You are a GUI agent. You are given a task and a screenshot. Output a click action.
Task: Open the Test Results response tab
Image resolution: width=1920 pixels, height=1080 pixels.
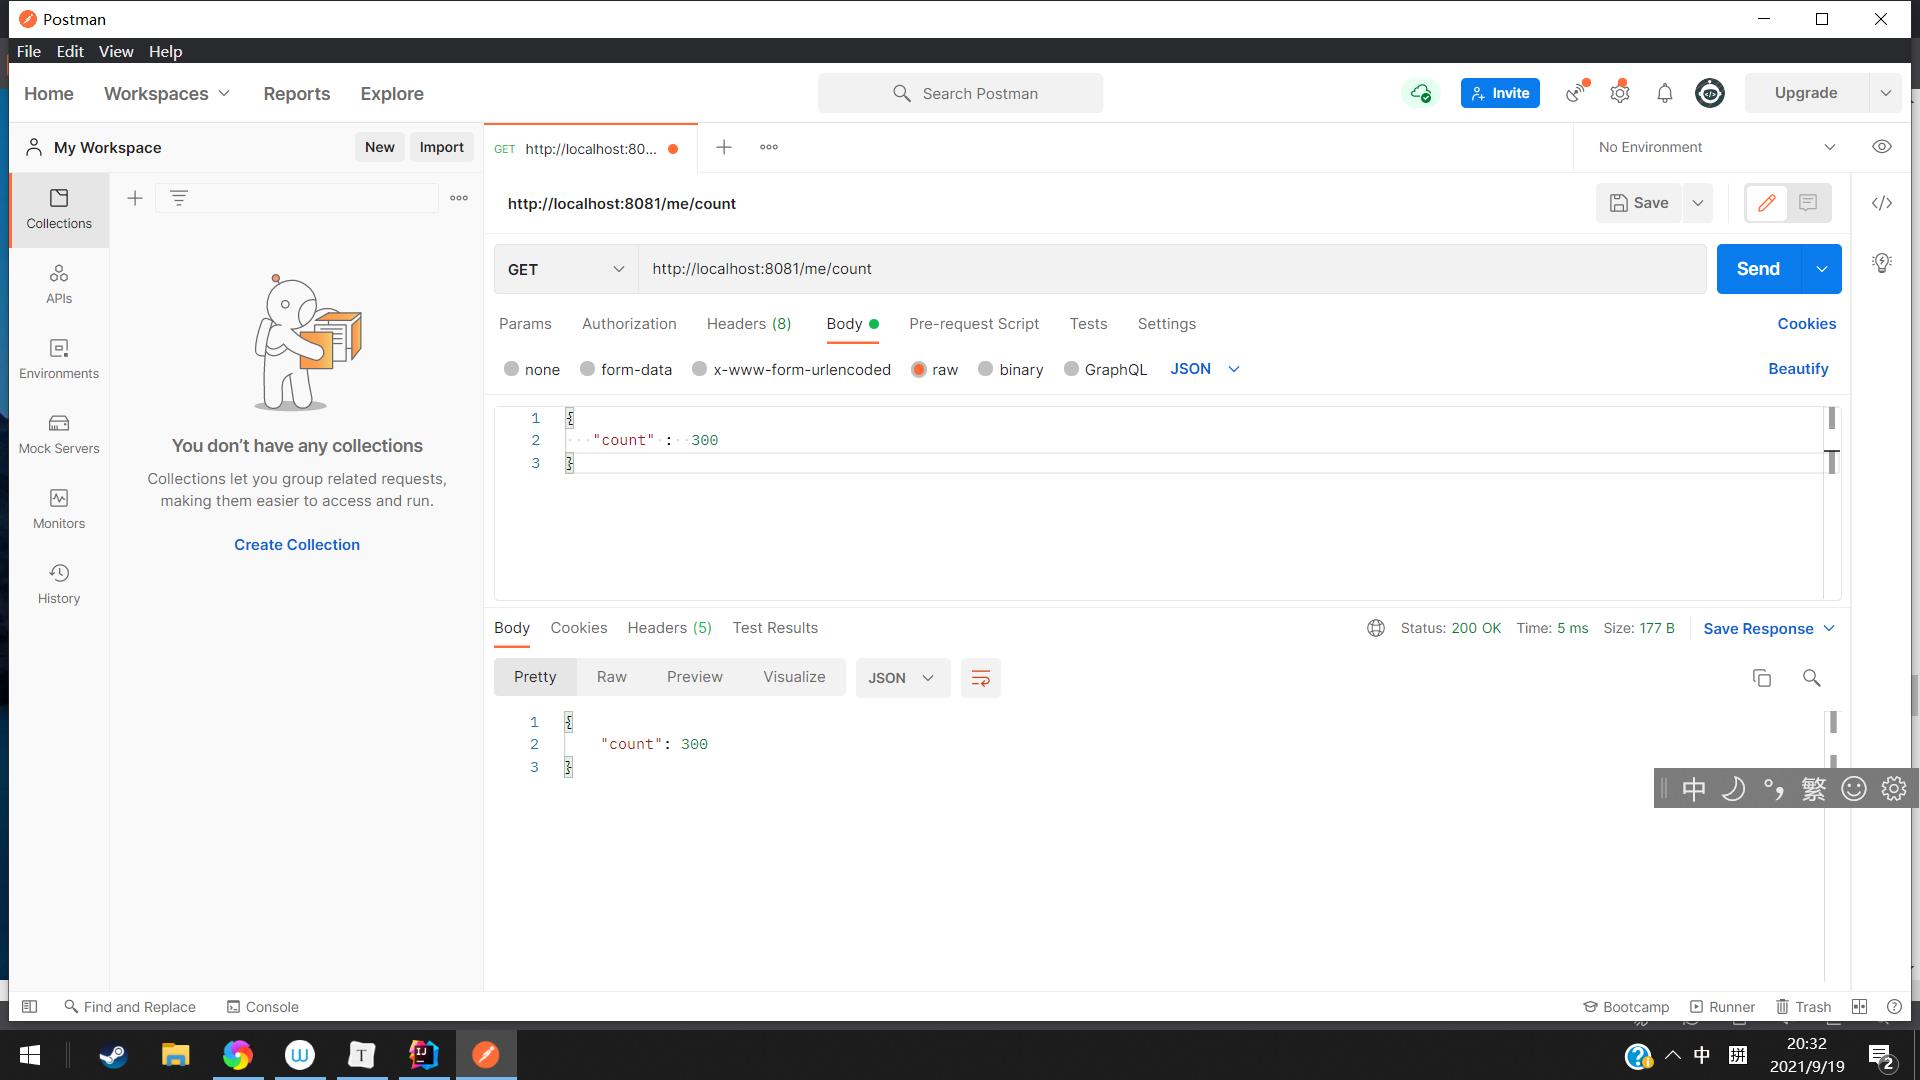click(x=775, y=628)
